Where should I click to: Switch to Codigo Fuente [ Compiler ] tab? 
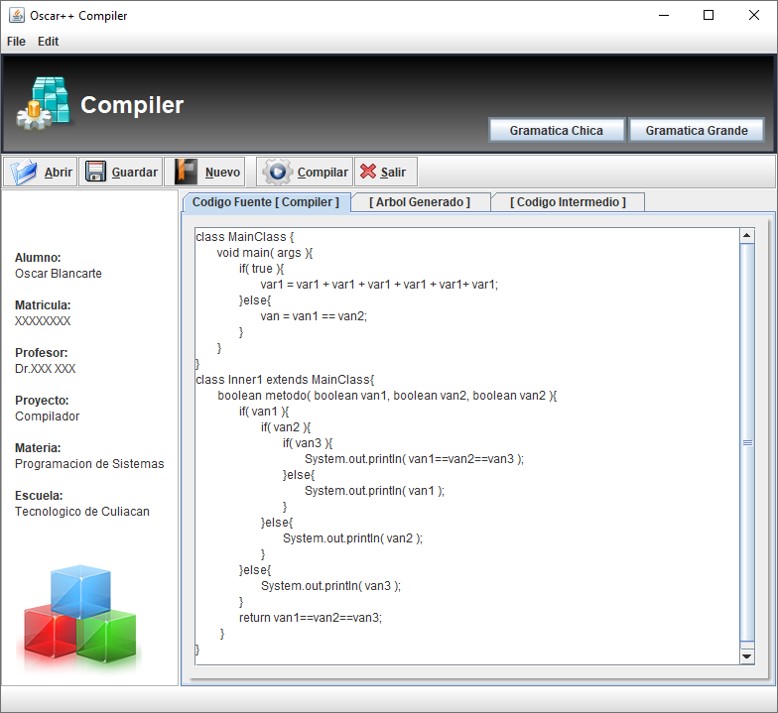pyautogui.click(x=266, y=202)
